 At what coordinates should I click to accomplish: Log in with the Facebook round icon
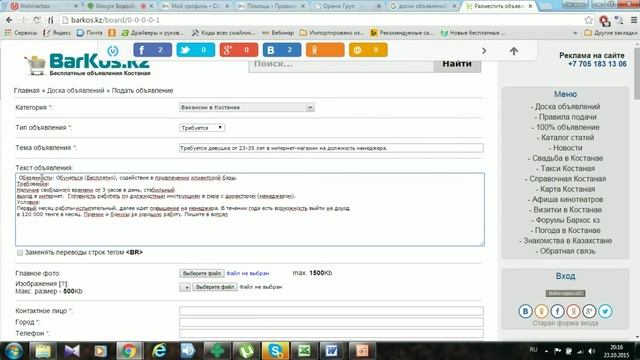(x=557, y=311)
